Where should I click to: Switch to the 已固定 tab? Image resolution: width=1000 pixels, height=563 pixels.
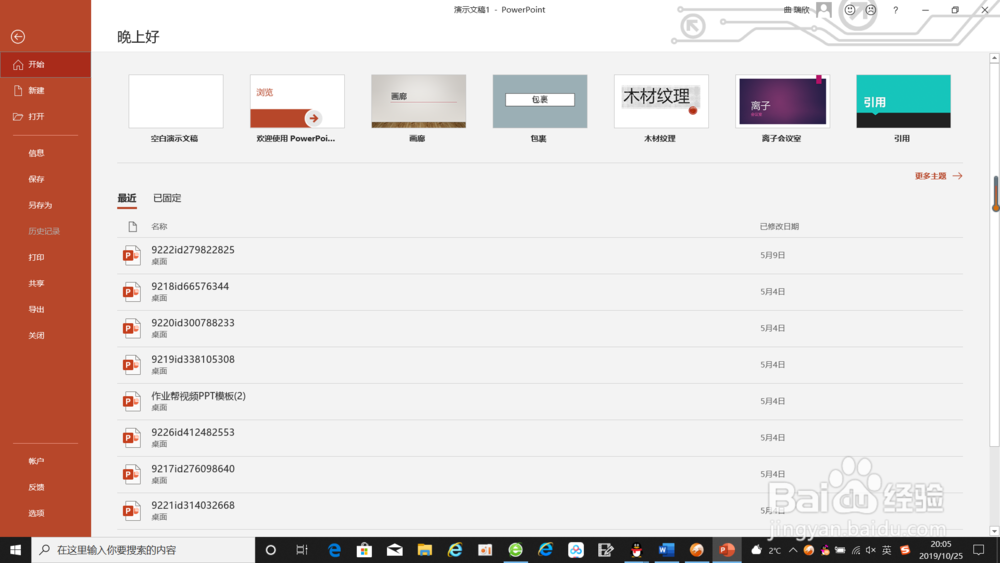coord(167,198)
